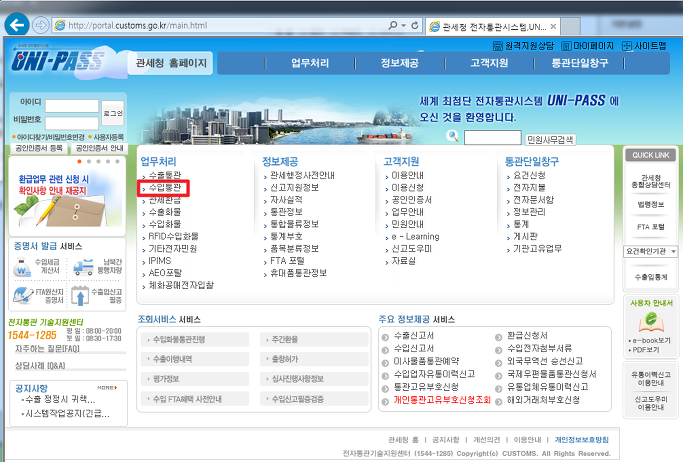Open the 요건신청 link
Image resolution: width=683 pixels, height=462 pixels.
529,175
